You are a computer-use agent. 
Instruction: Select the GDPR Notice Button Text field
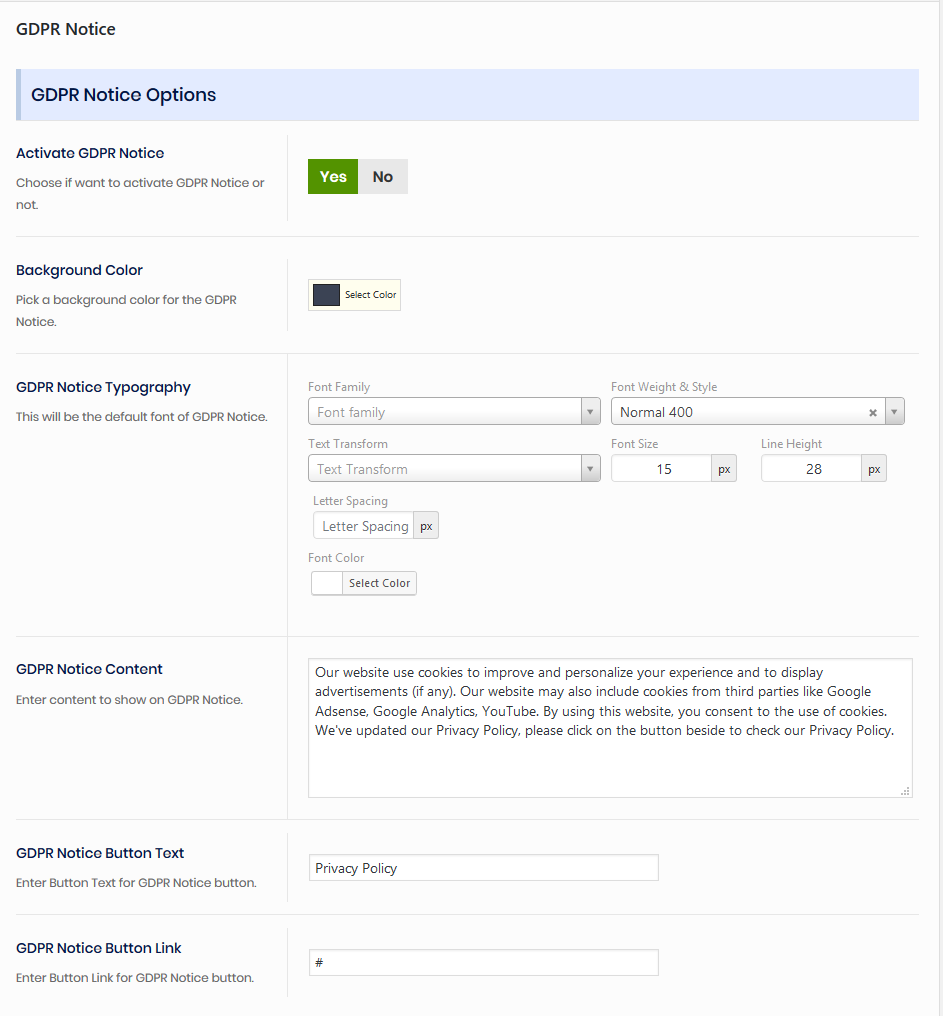tap(484, 868)
